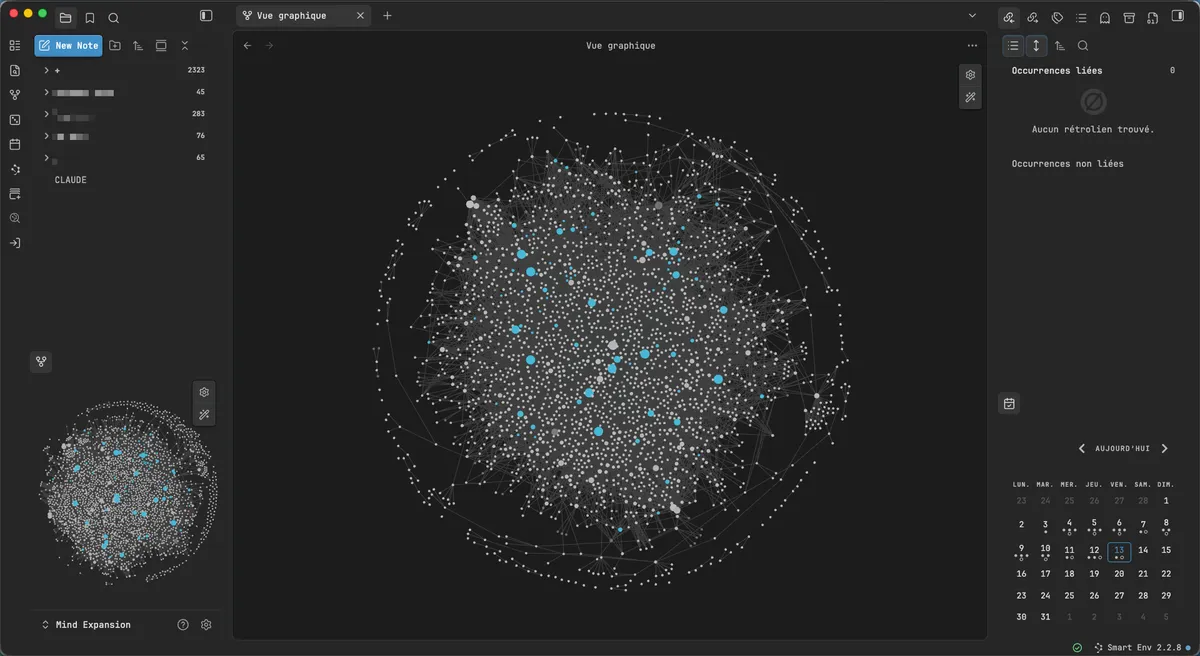Open the bookmarks sidebar tab

click(90, 17)
